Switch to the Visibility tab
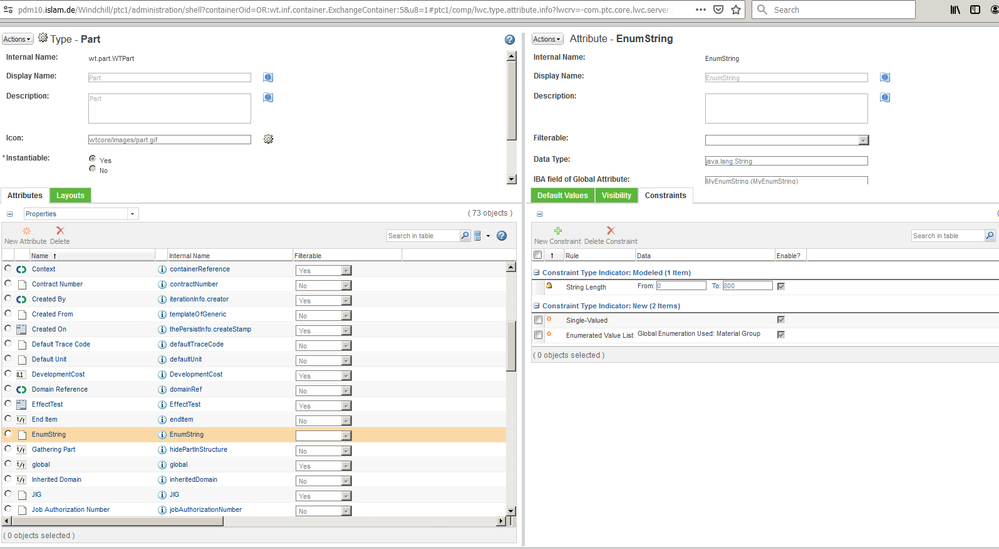The height and width of the screenshot is (549, 999). pos(616,196)
